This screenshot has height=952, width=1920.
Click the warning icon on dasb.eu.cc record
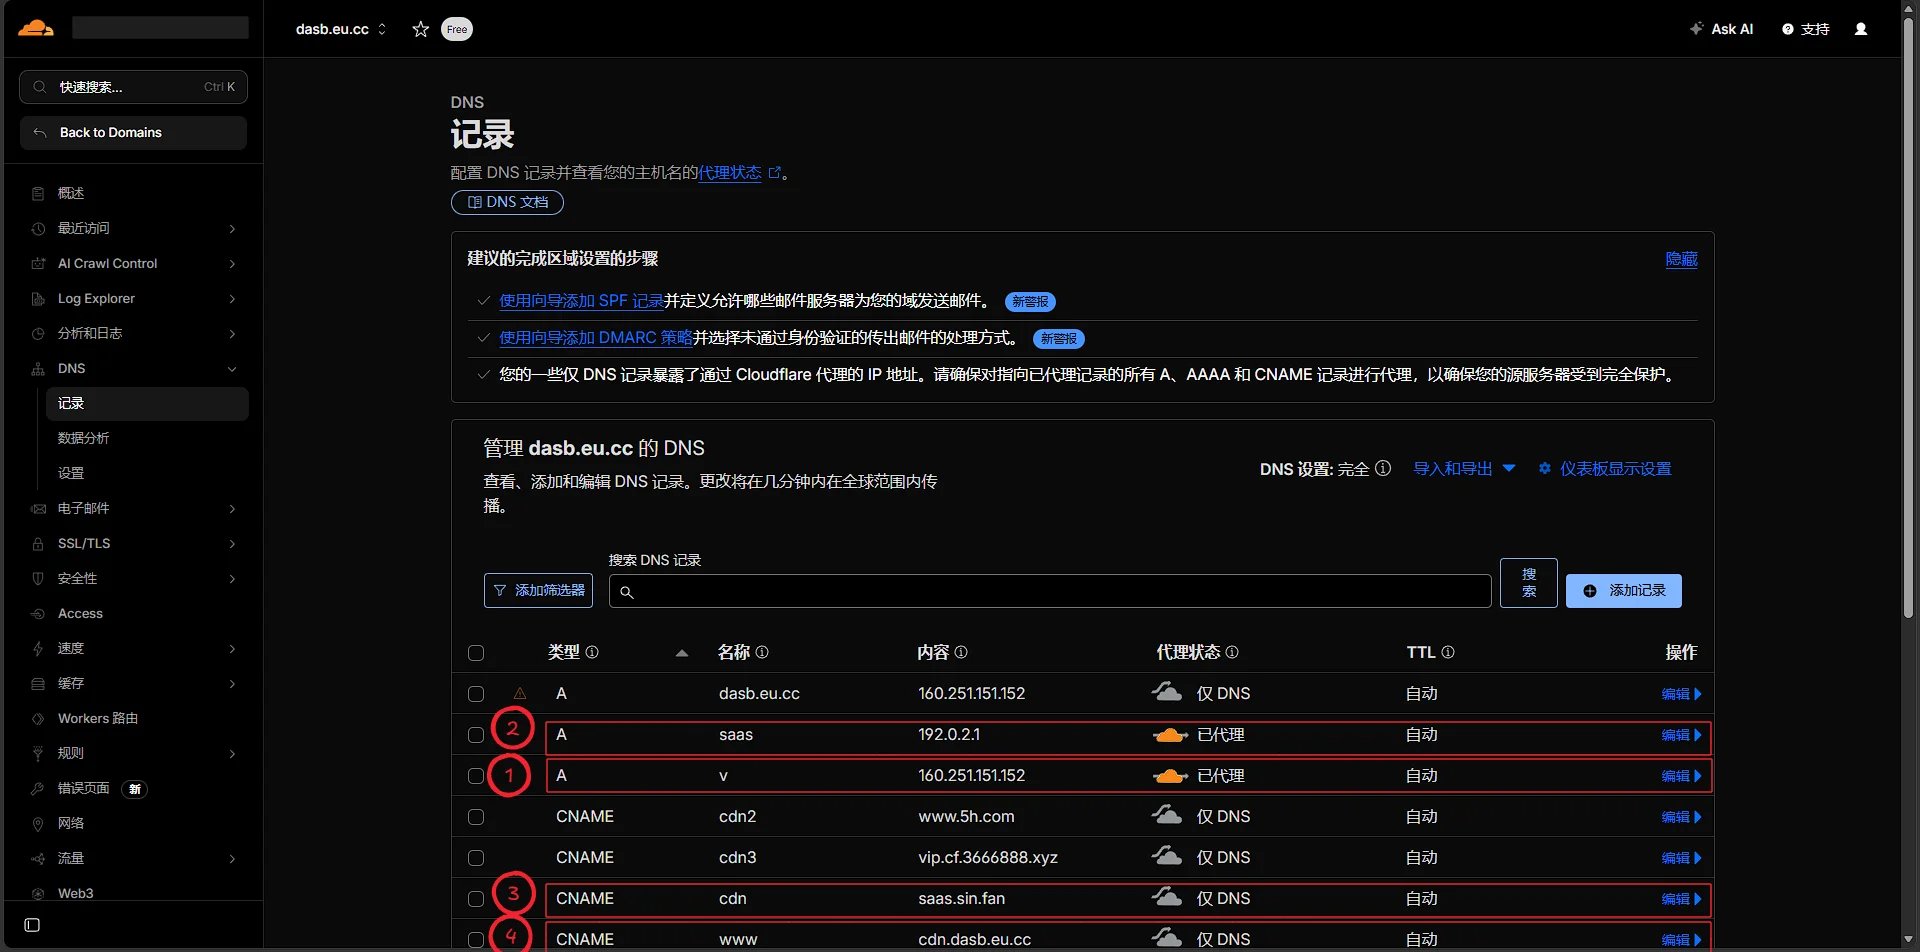point(520,693)
